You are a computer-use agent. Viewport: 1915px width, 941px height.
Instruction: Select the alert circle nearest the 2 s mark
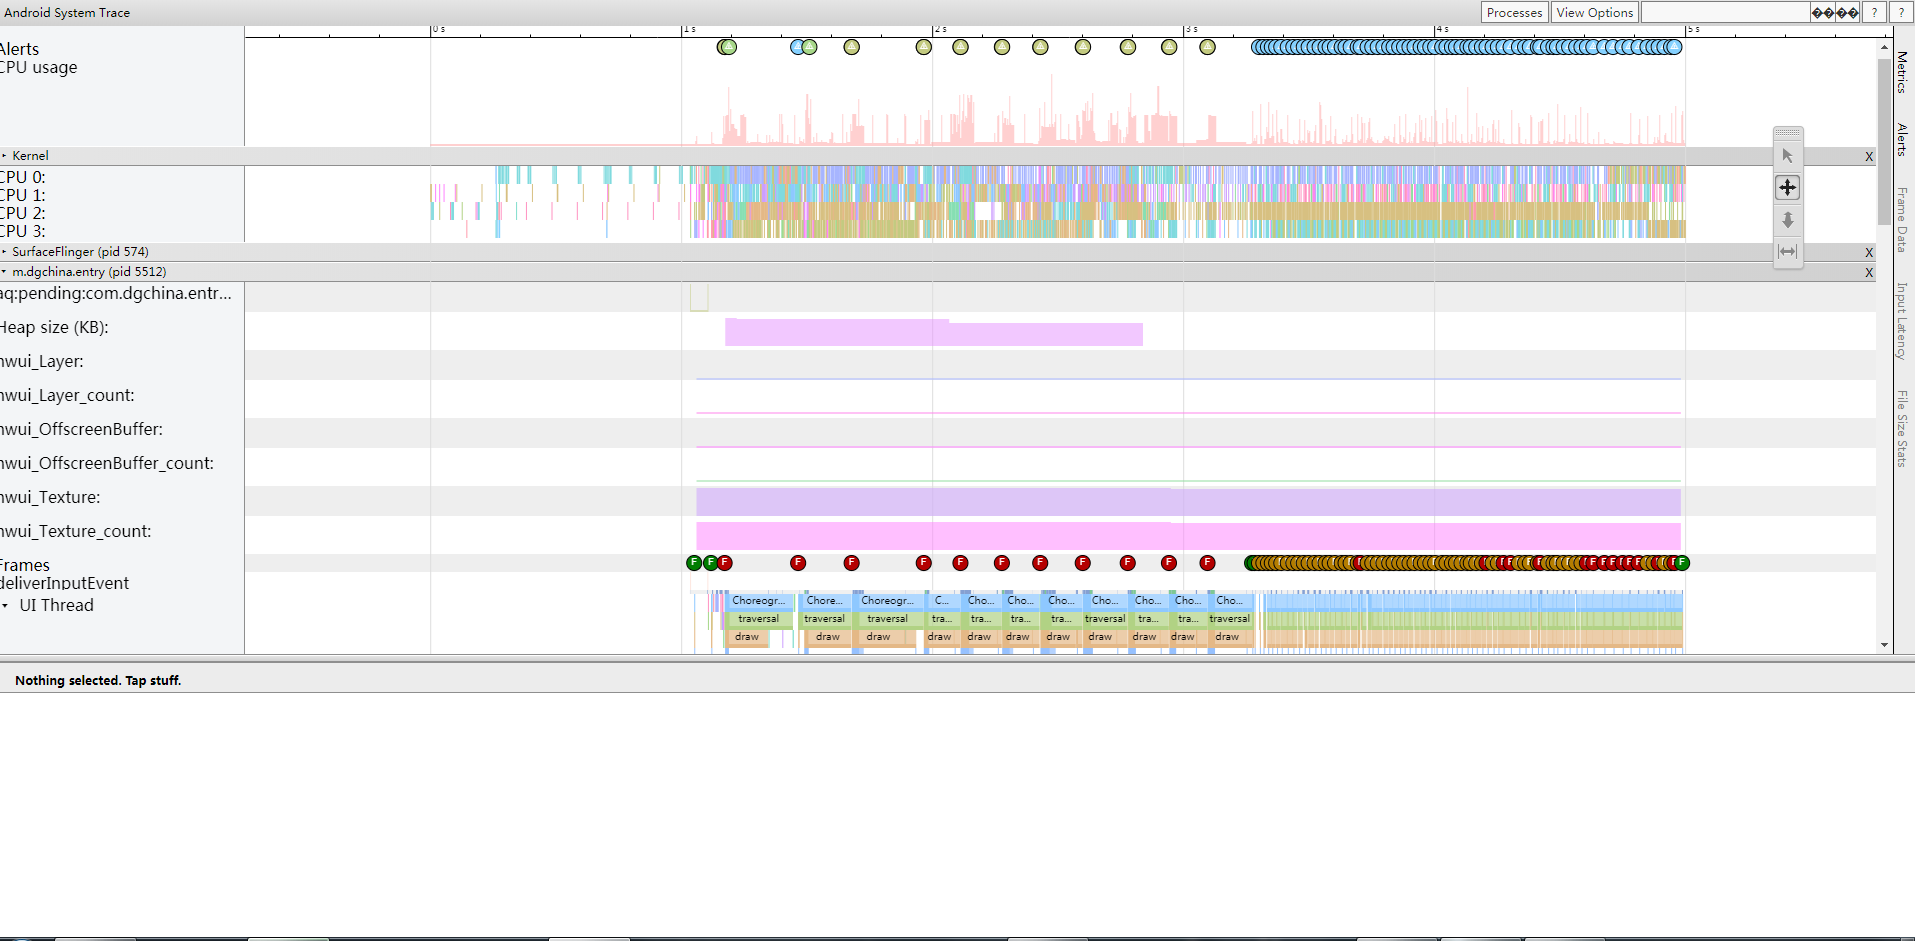point(924,47)
